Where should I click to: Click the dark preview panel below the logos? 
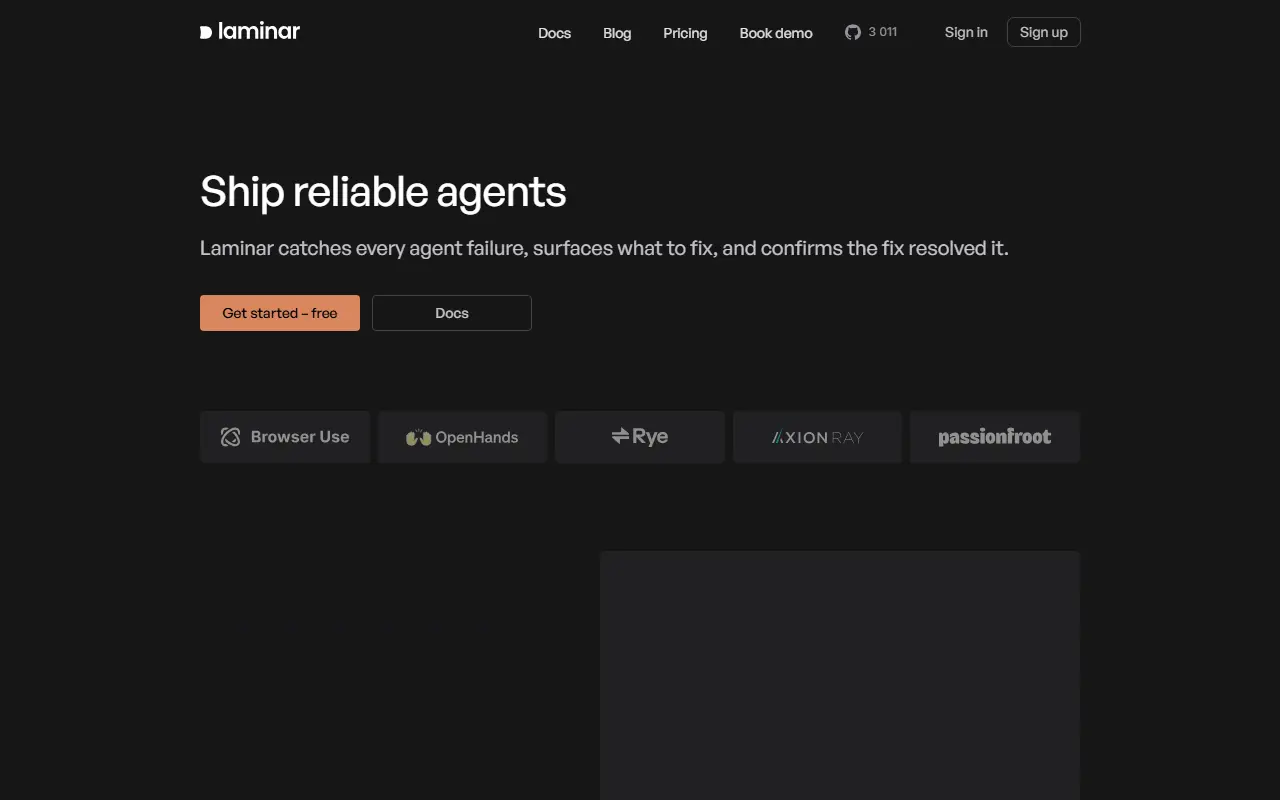pos(840,675)
